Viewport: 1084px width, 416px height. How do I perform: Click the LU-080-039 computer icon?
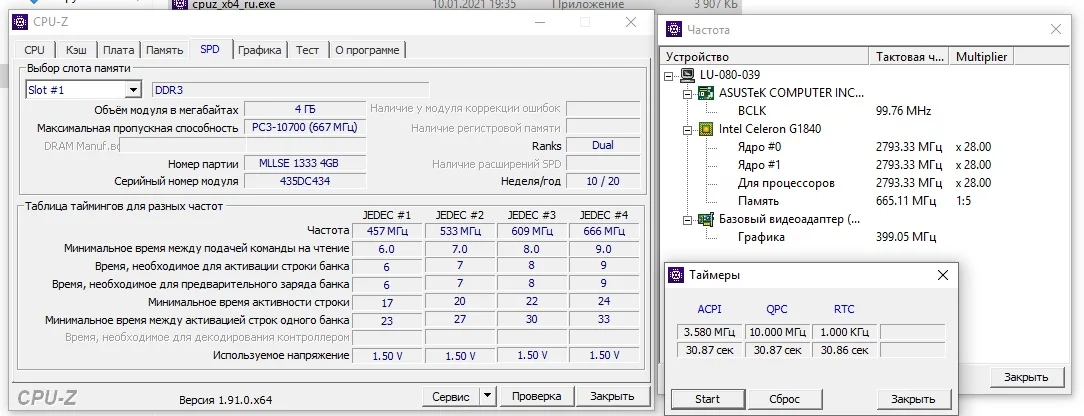tap(687, 75)
